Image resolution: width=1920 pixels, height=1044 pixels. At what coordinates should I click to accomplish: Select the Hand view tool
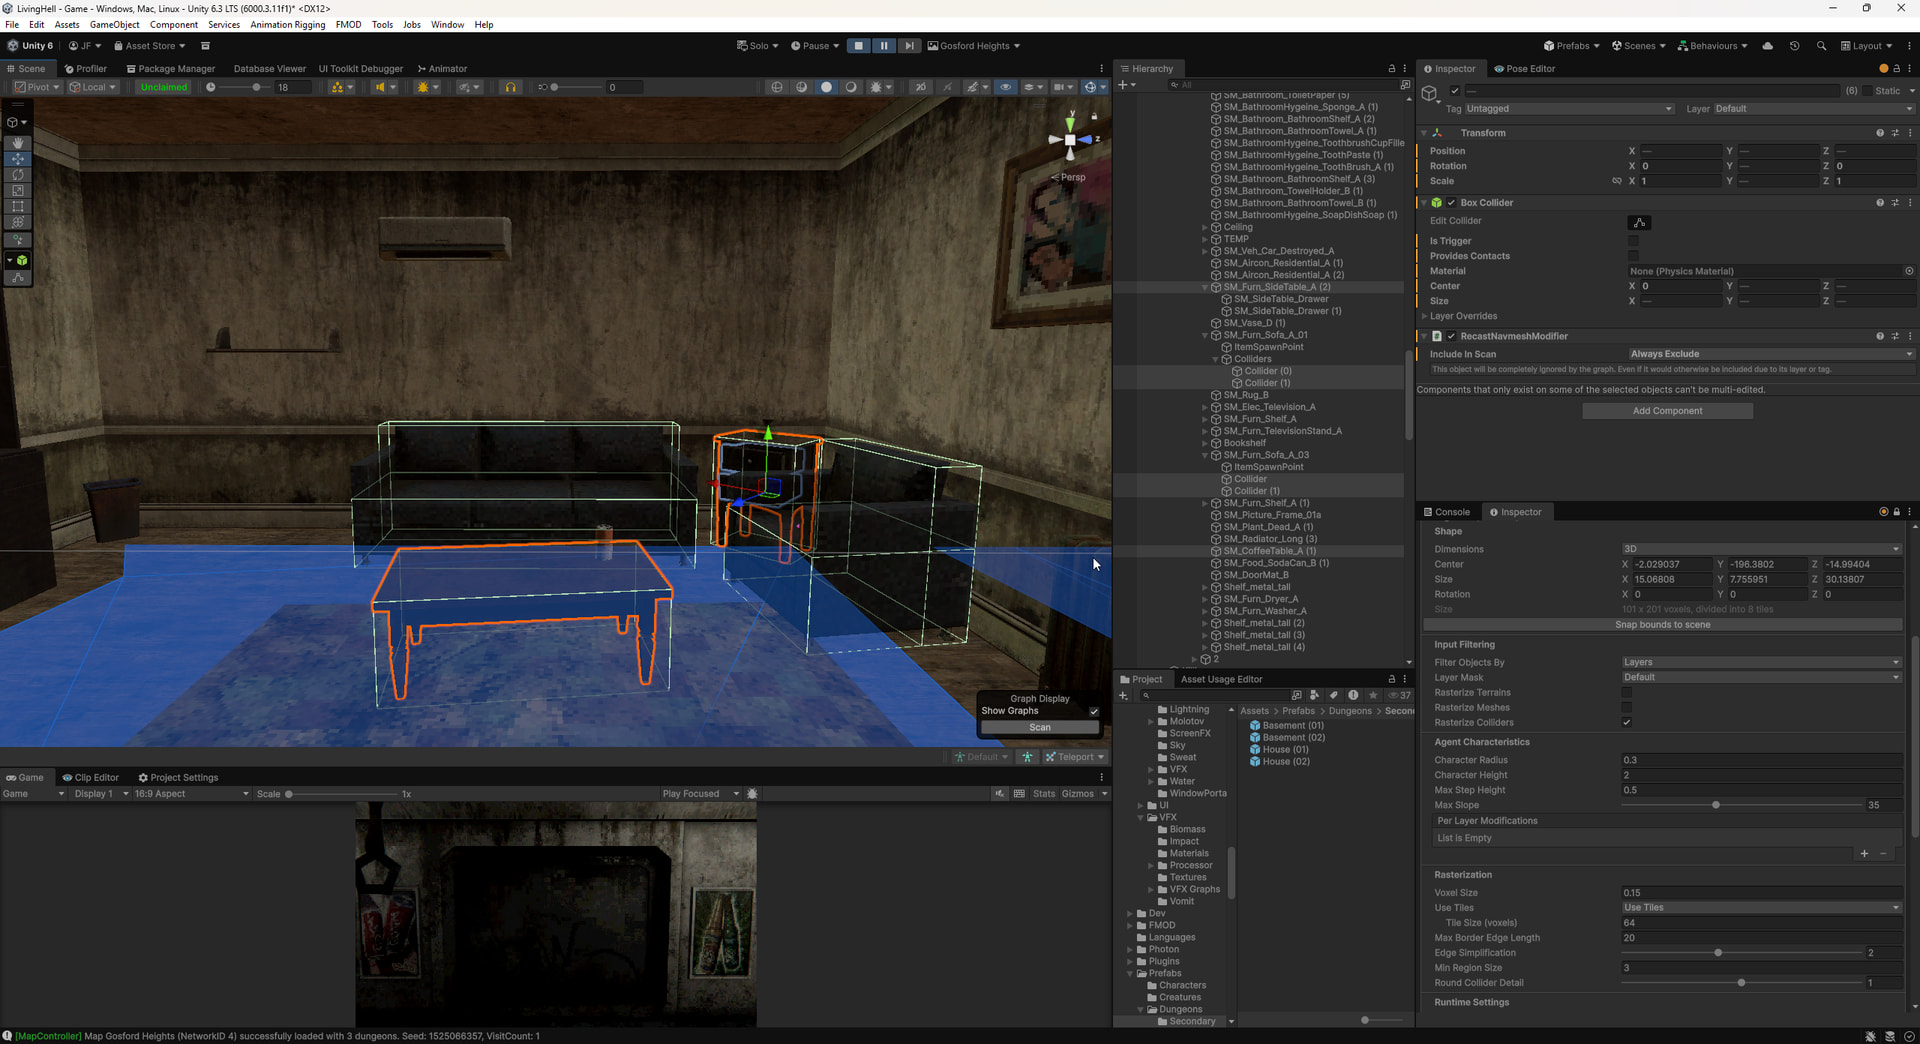pyautogui.click(x=18, y=143)
